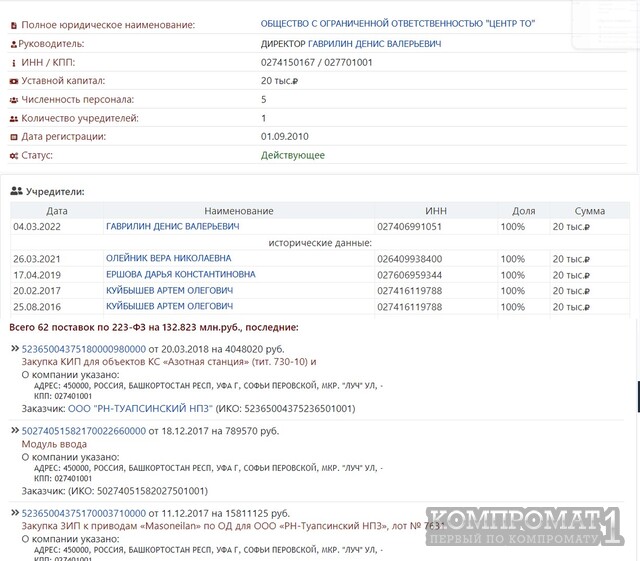Select the registration date 01.09.2010
Viewport: 640px width, 561px height.
pyautogui.click(x=284, y=136)
